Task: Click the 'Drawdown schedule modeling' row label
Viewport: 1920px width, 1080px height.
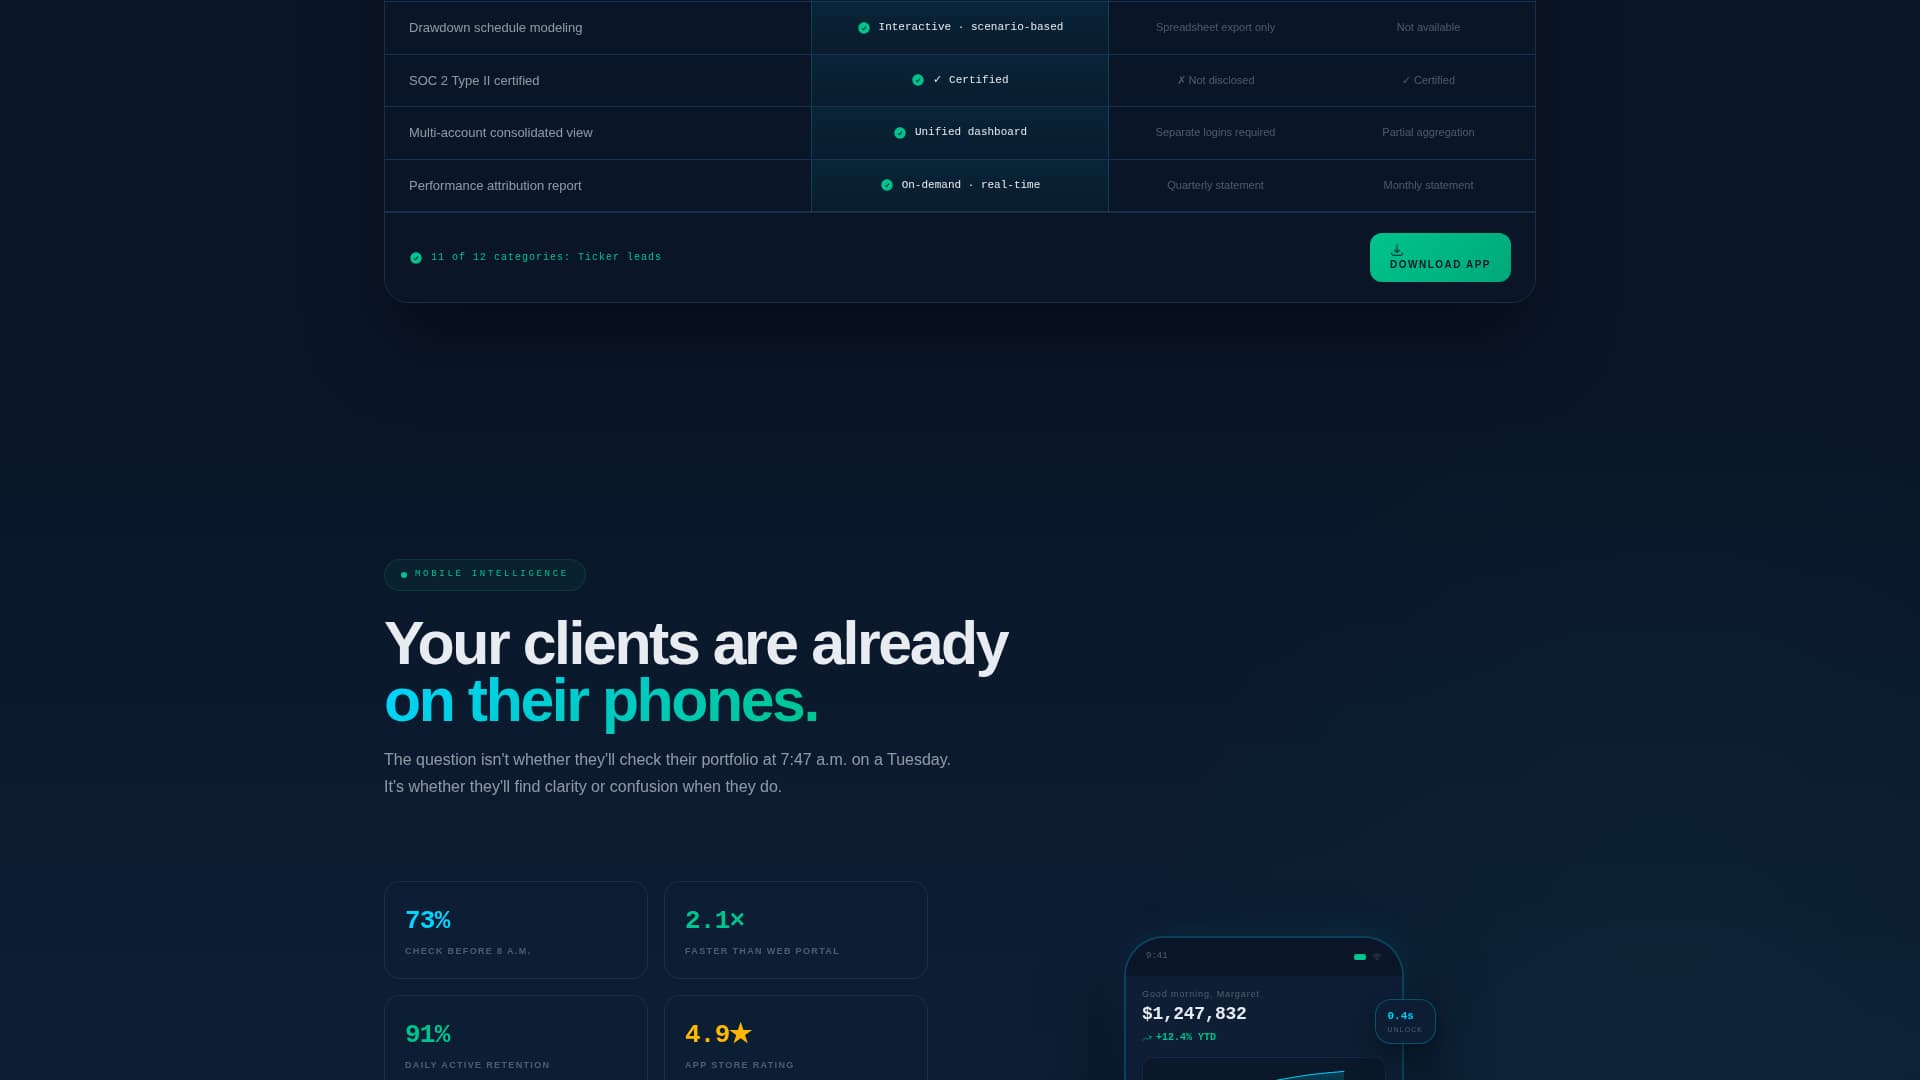Action: (495, 28)
